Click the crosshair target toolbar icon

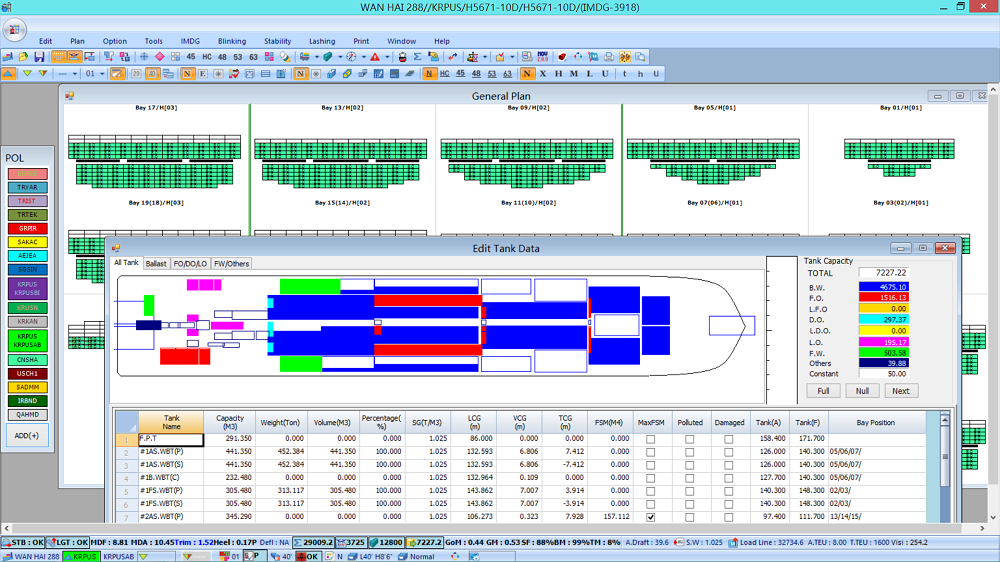tap(145, 57)
